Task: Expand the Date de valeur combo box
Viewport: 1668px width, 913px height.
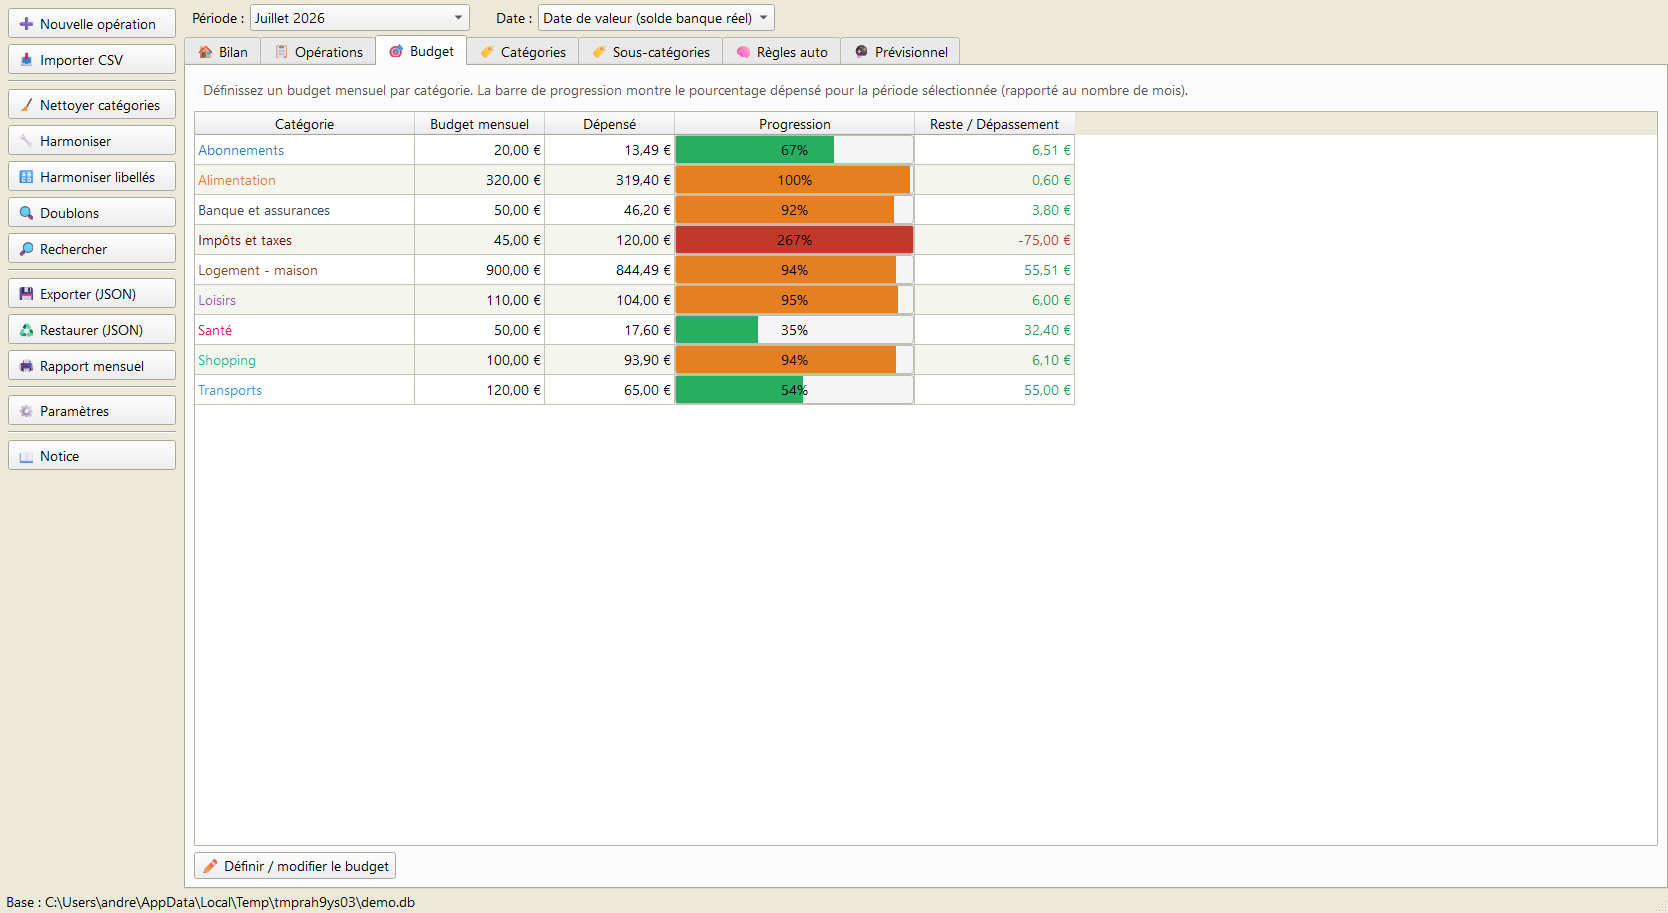Action: (656, 18)
